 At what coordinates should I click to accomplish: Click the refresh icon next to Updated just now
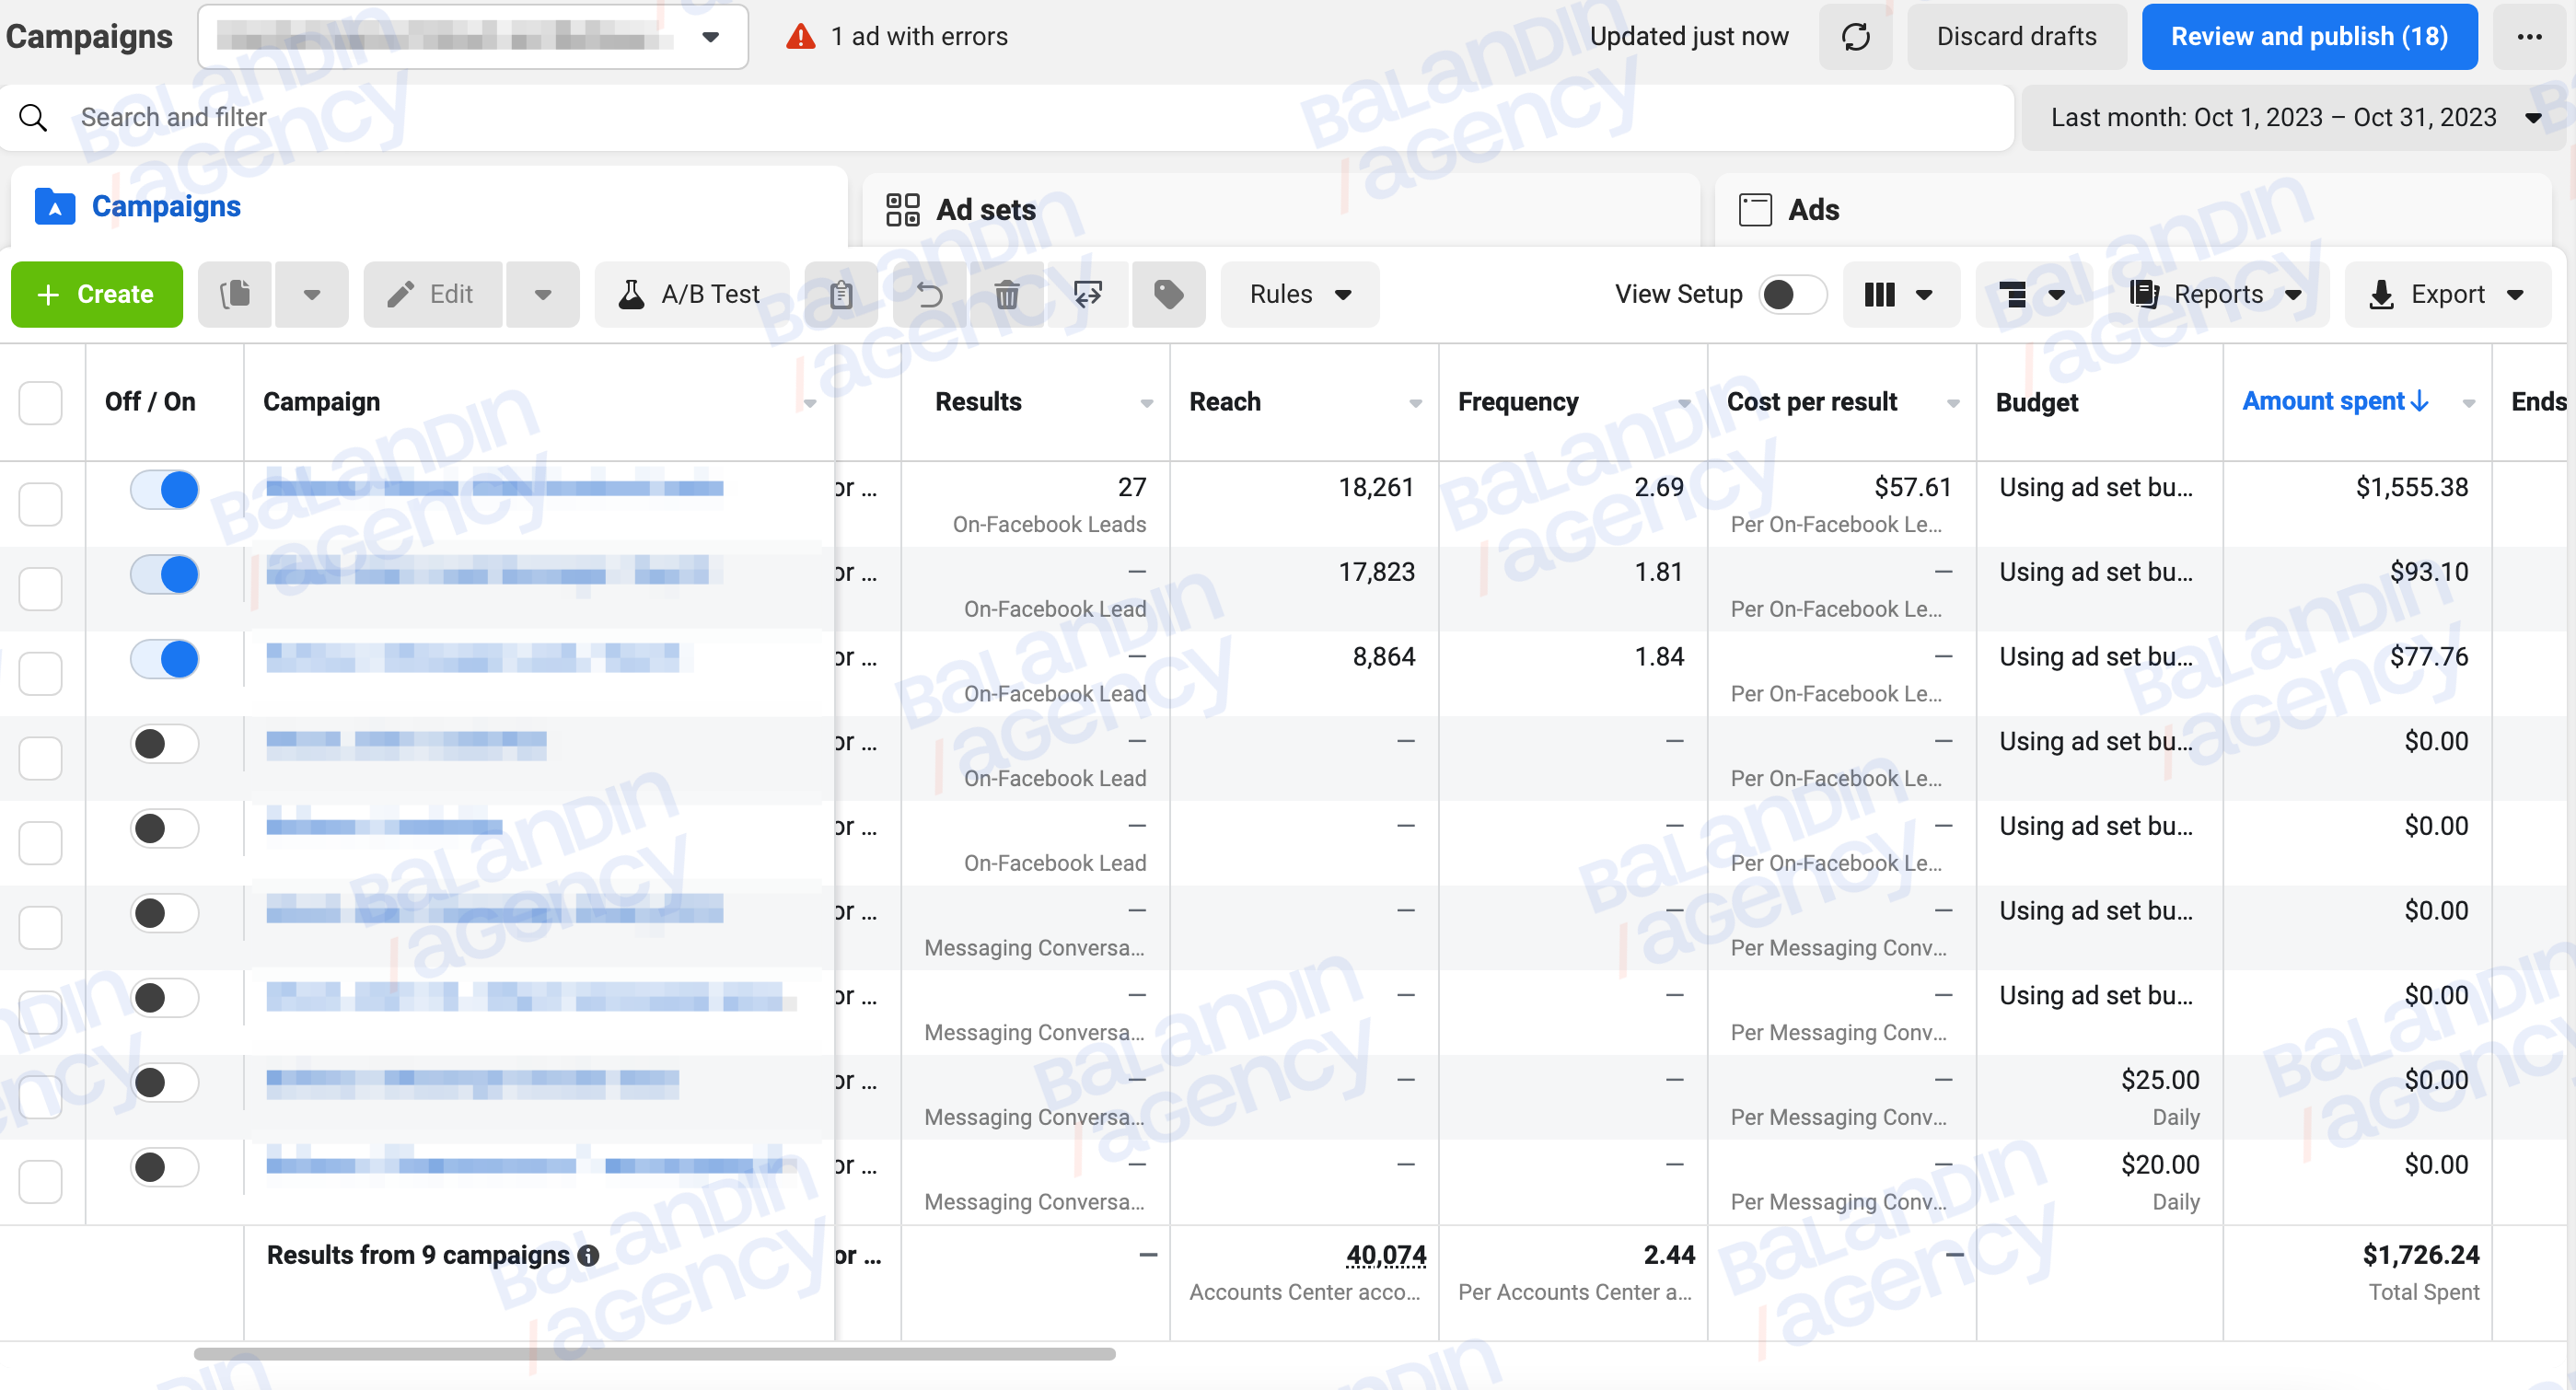[x=1855, y=37]
